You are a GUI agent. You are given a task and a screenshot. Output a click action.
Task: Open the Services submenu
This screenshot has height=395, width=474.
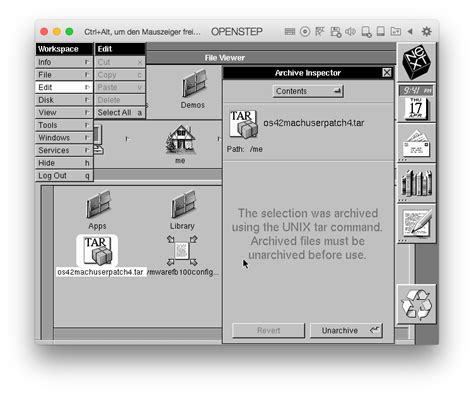coord(64,150)
